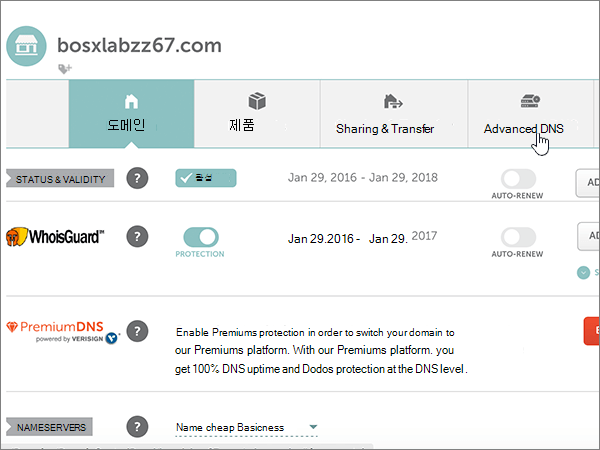Click the dropdown arrow in Nameservers row
This screenshot has width=600, height=450.
pos(313,427)
